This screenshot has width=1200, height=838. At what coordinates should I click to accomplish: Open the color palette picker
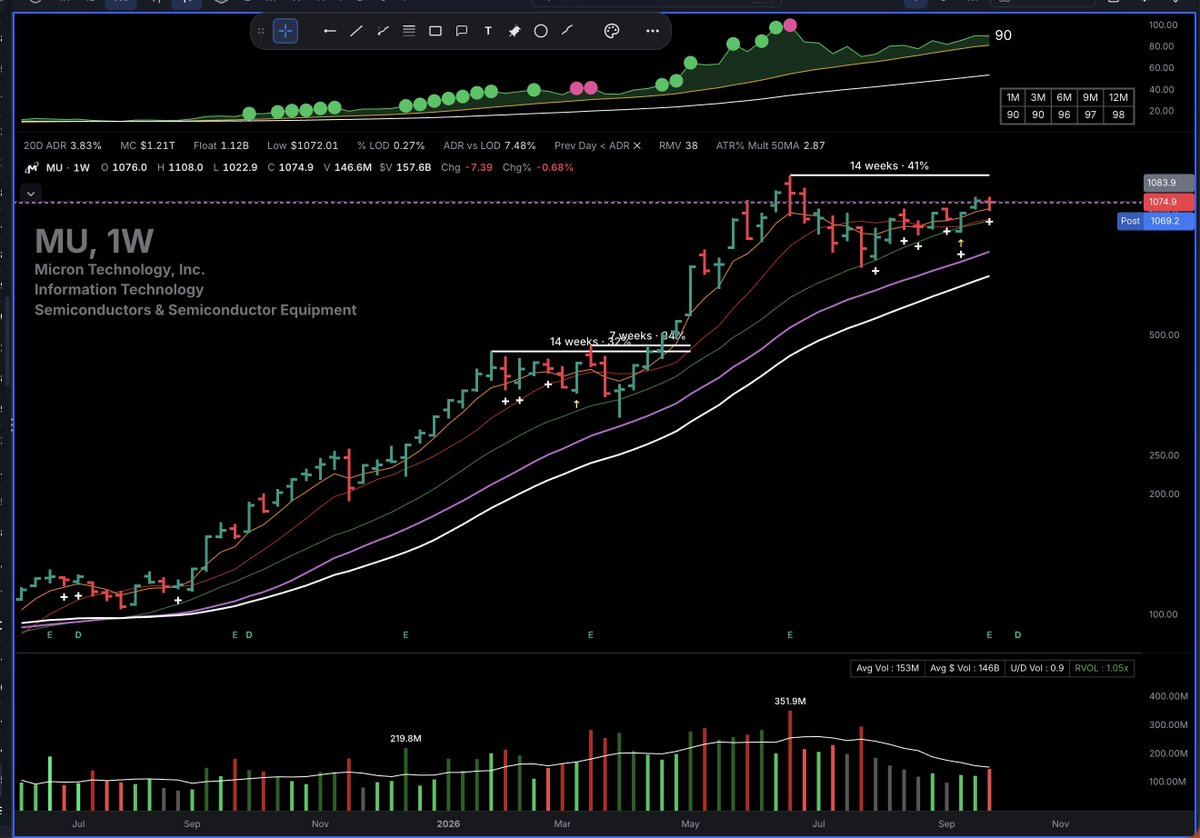click(x=611, y=31)
